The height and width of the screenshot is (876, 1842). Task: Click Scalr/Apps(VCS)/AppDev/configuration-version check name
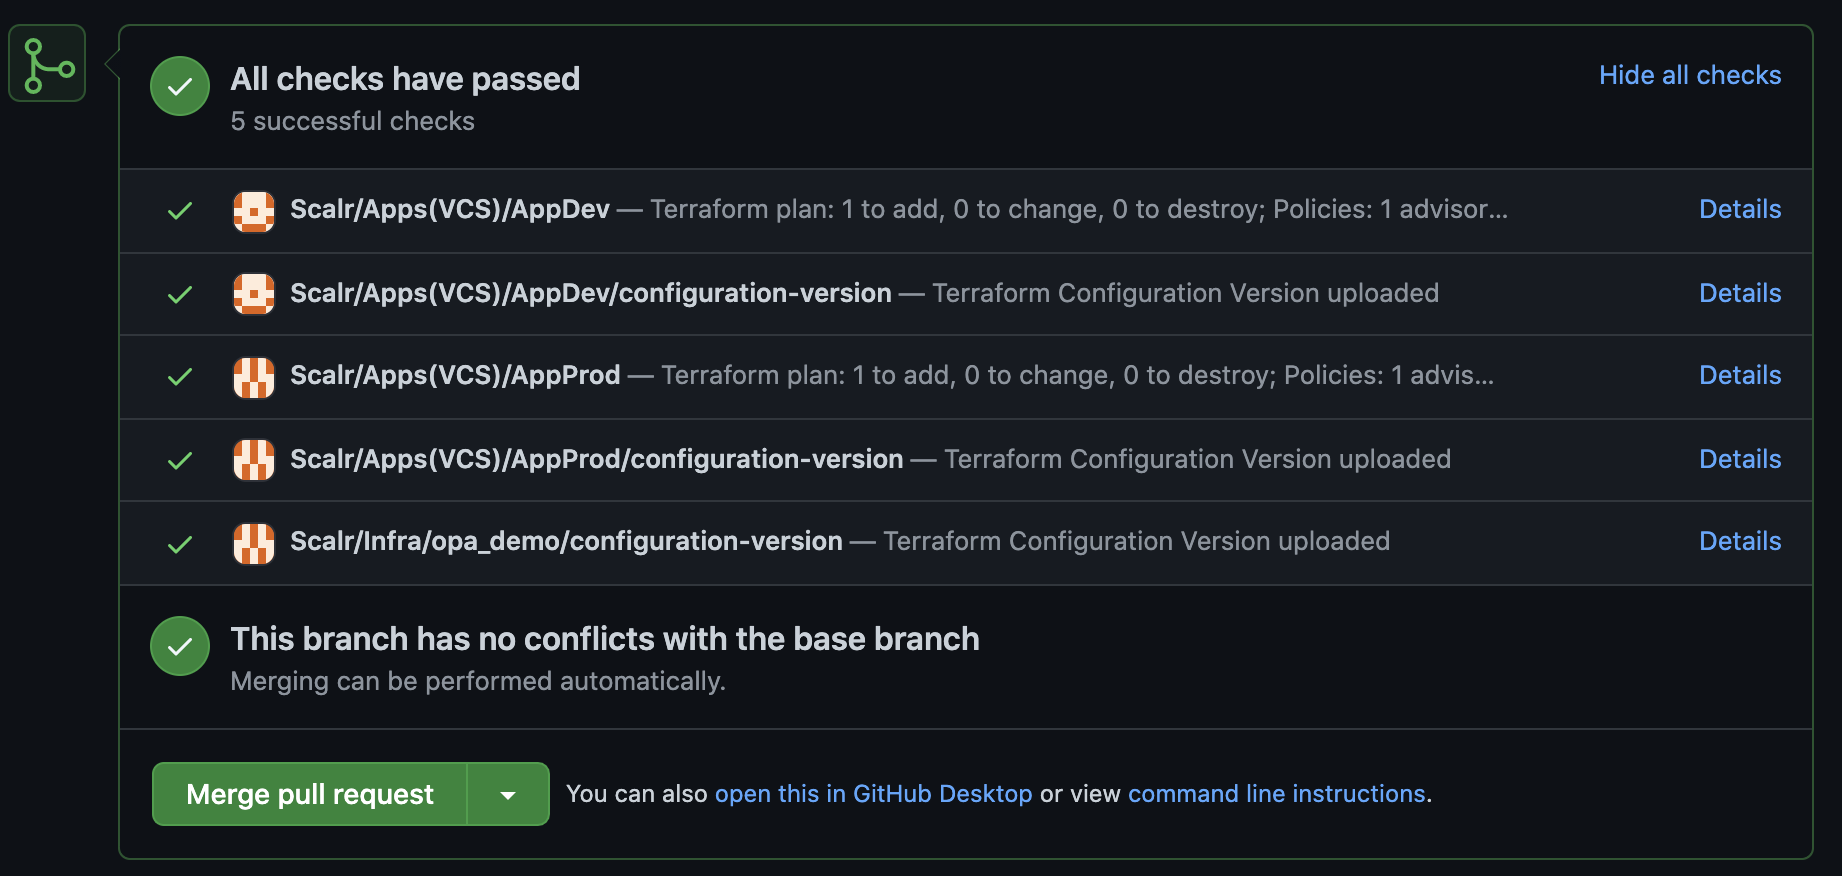591,293
